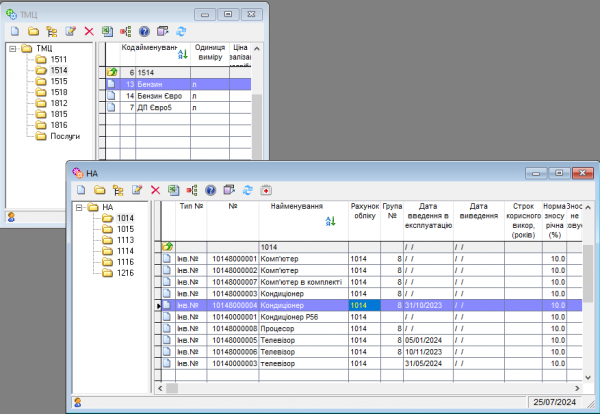This screenshot has width=600, height=414.
Task: Click the Дата введення в експлуатацію column header
Action: click(429, 215)
